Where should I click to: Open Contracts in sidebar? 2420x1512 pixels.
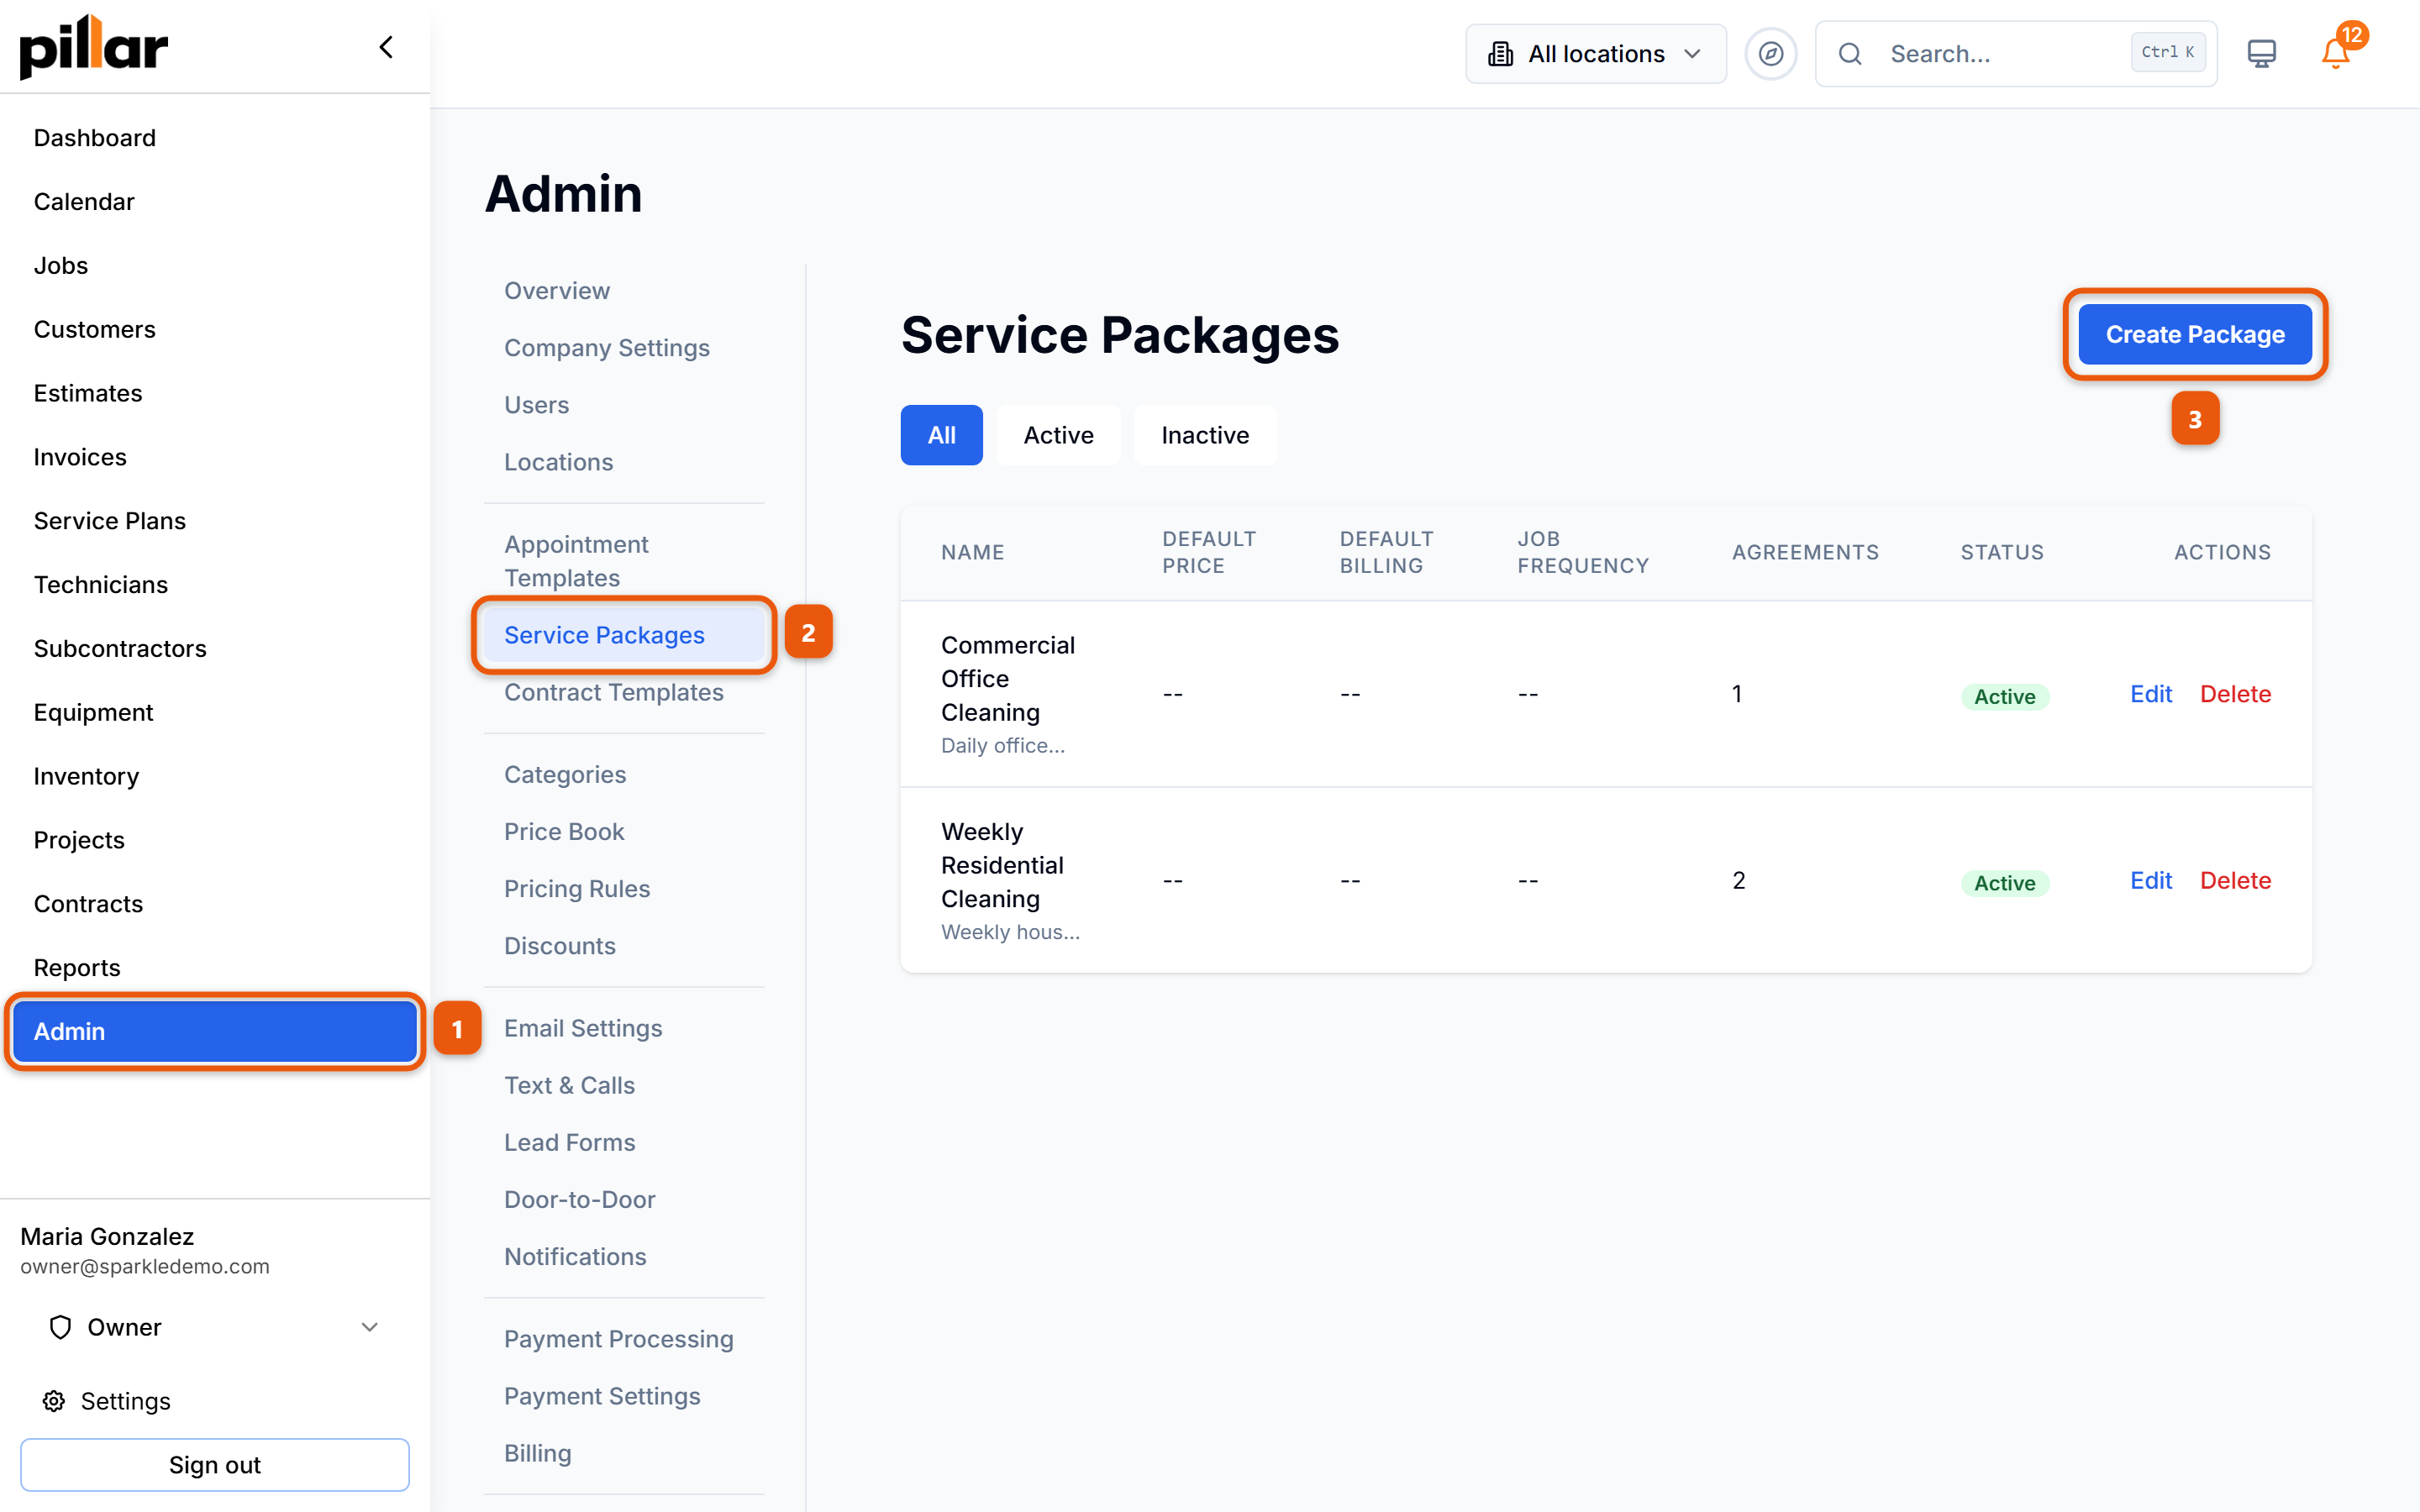[214, 904]
